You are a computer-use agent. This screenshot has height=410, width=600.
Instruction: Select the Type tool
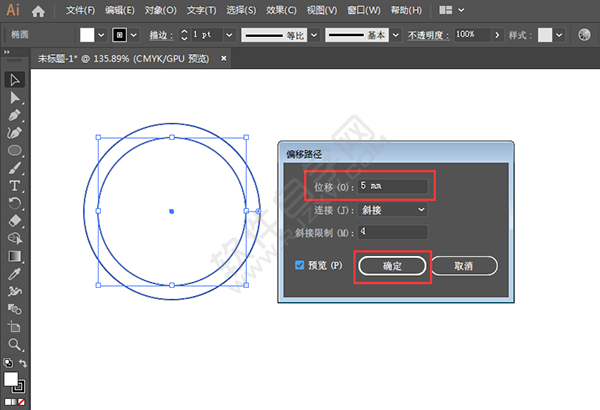15,186
